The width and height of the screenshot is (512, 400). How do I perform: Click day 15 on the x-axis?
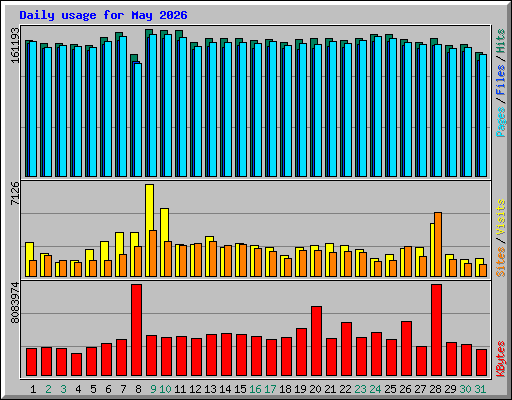[240, 389]
